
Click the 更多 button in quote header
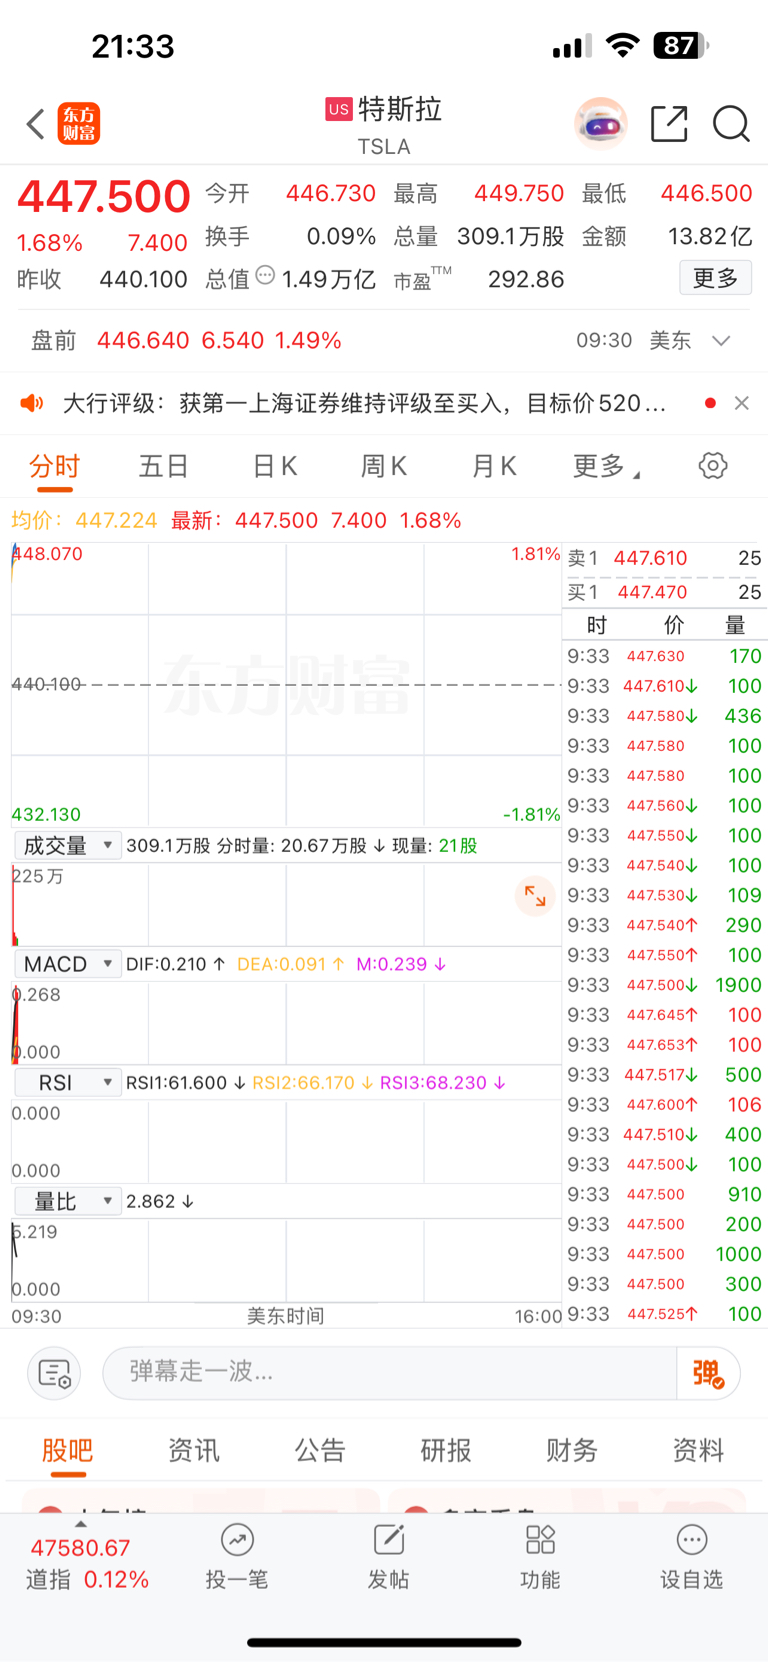pyautogui.click(x=715, y=278)
